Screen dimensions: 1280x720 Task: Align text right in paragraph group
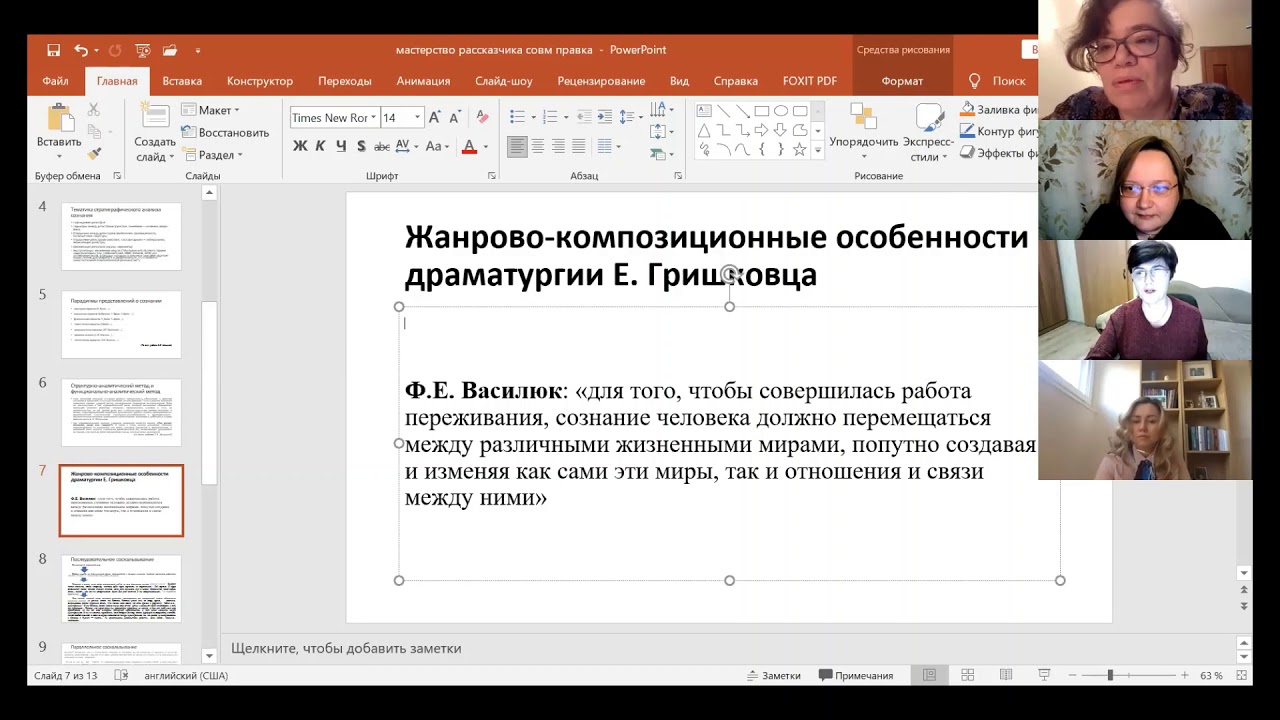click(559, 146)
